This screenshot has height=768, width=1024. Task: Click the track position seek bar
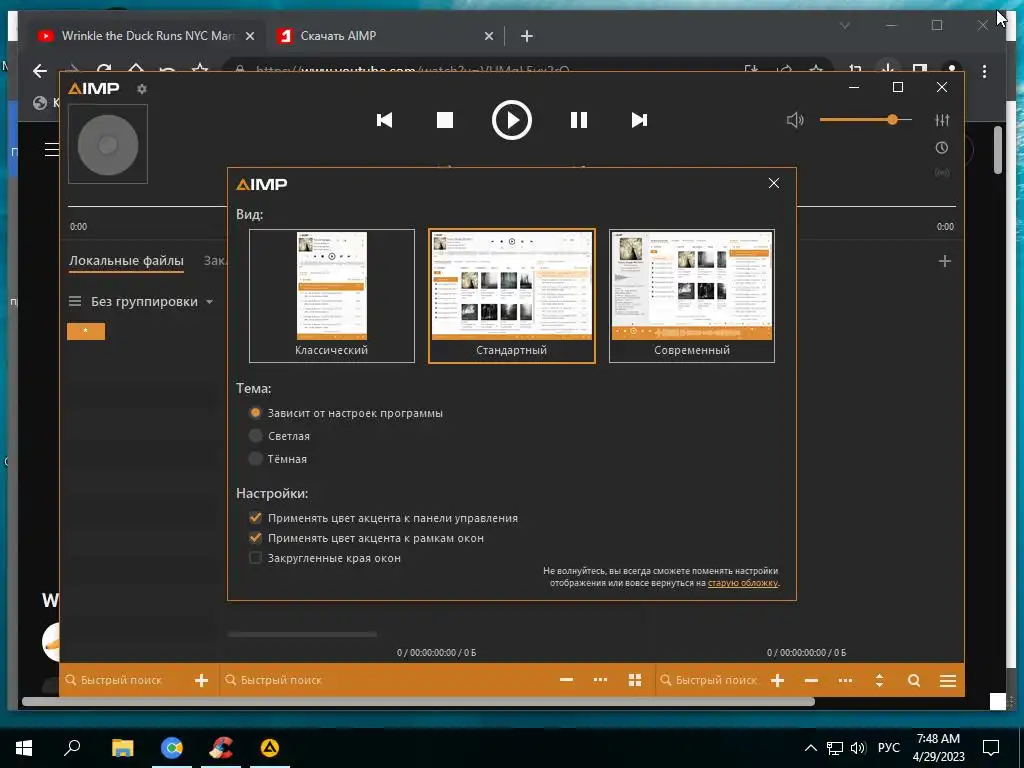(x=511, y=206)
